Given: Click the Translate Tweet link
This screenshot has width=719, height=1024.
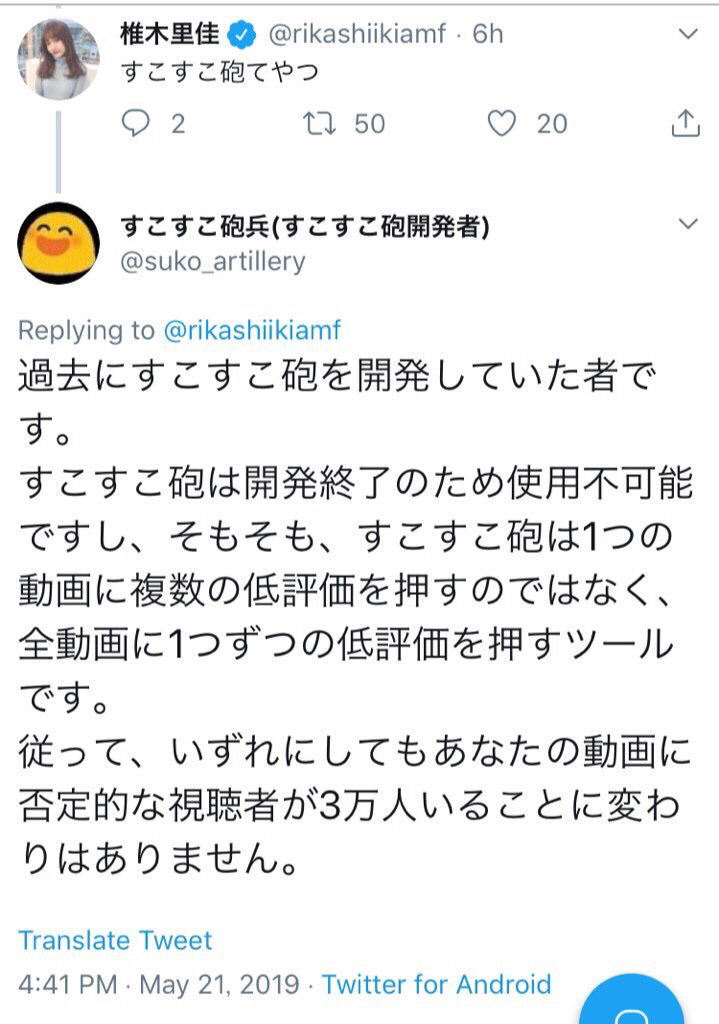Looking at the screenshot, I should [115, 940].
